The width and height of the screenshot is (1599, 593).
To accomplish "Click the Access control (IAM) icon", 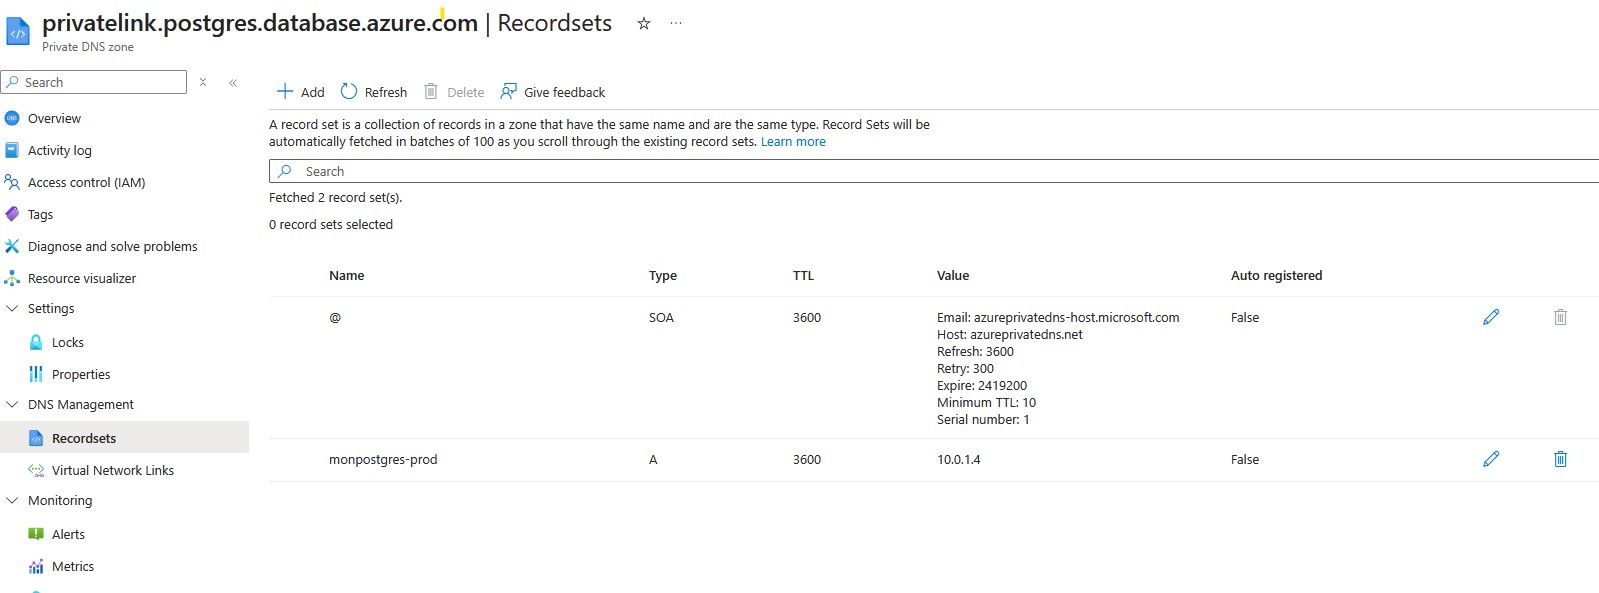I will pyautogui.click(x=12, y=182).
